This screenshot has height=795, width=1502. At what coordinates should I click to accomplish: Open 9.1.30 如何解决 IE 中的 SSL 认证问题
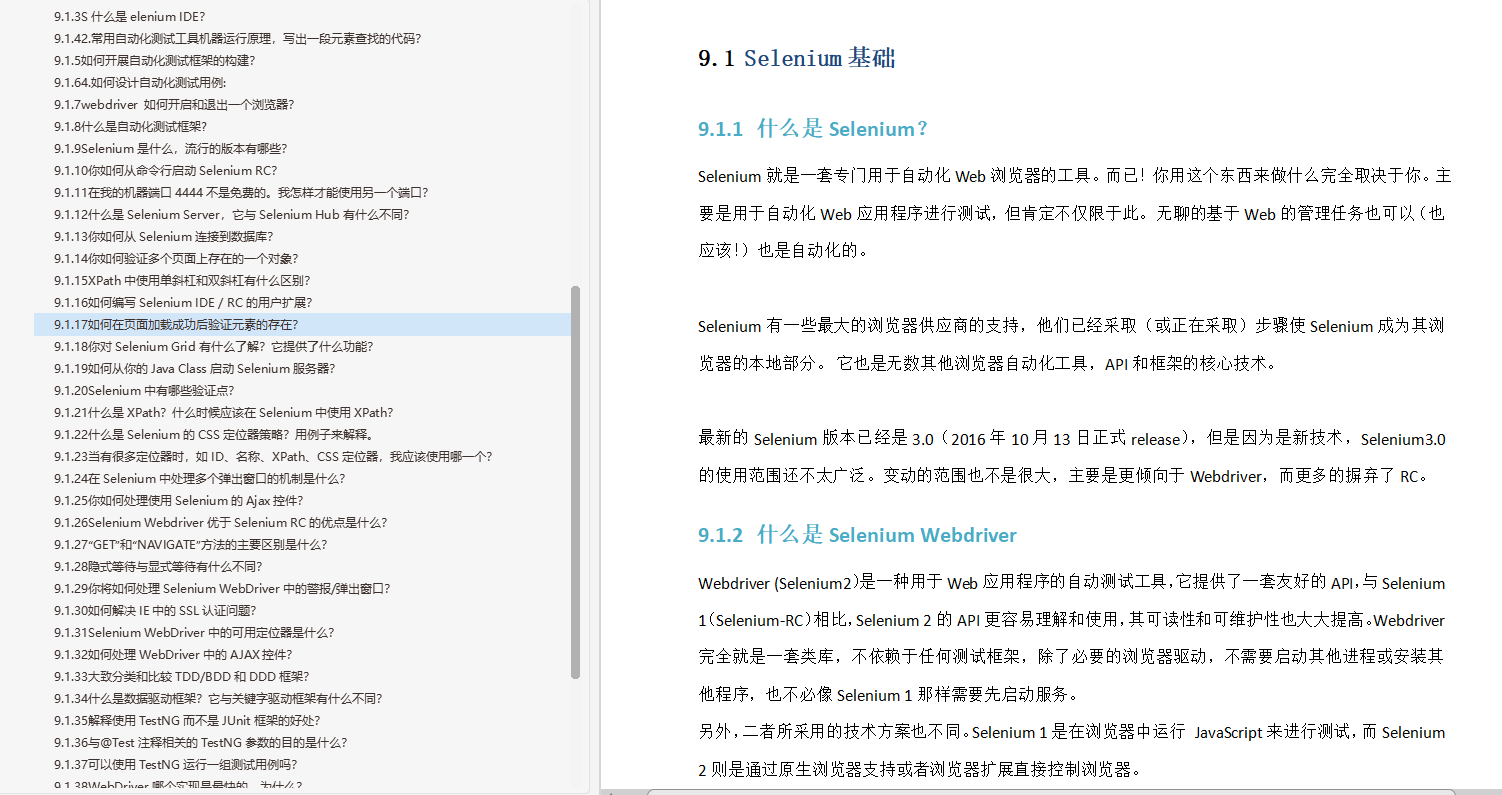tap(155, 610)
